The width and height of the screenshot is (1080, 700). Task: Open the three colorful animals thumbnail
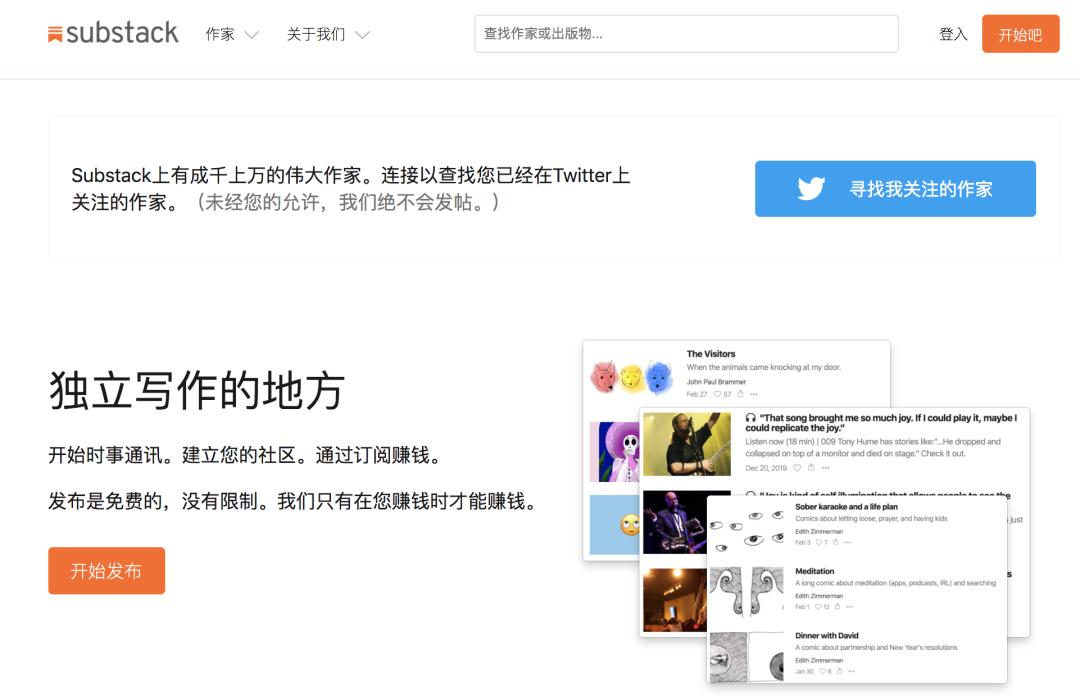point(632,376)
